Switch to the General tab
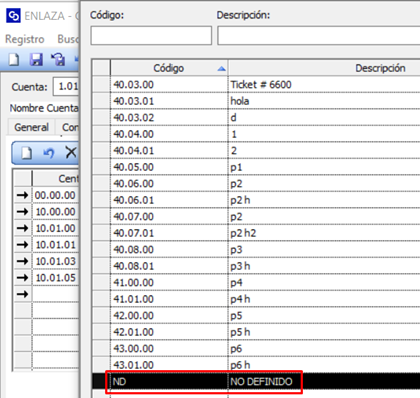This screenshot has width=420, height=398. (x=31, y=127)
